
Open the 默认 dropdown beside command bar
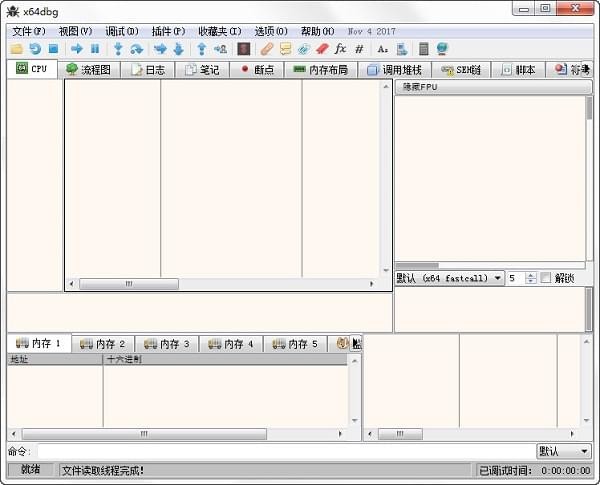[x=563, y=451]
